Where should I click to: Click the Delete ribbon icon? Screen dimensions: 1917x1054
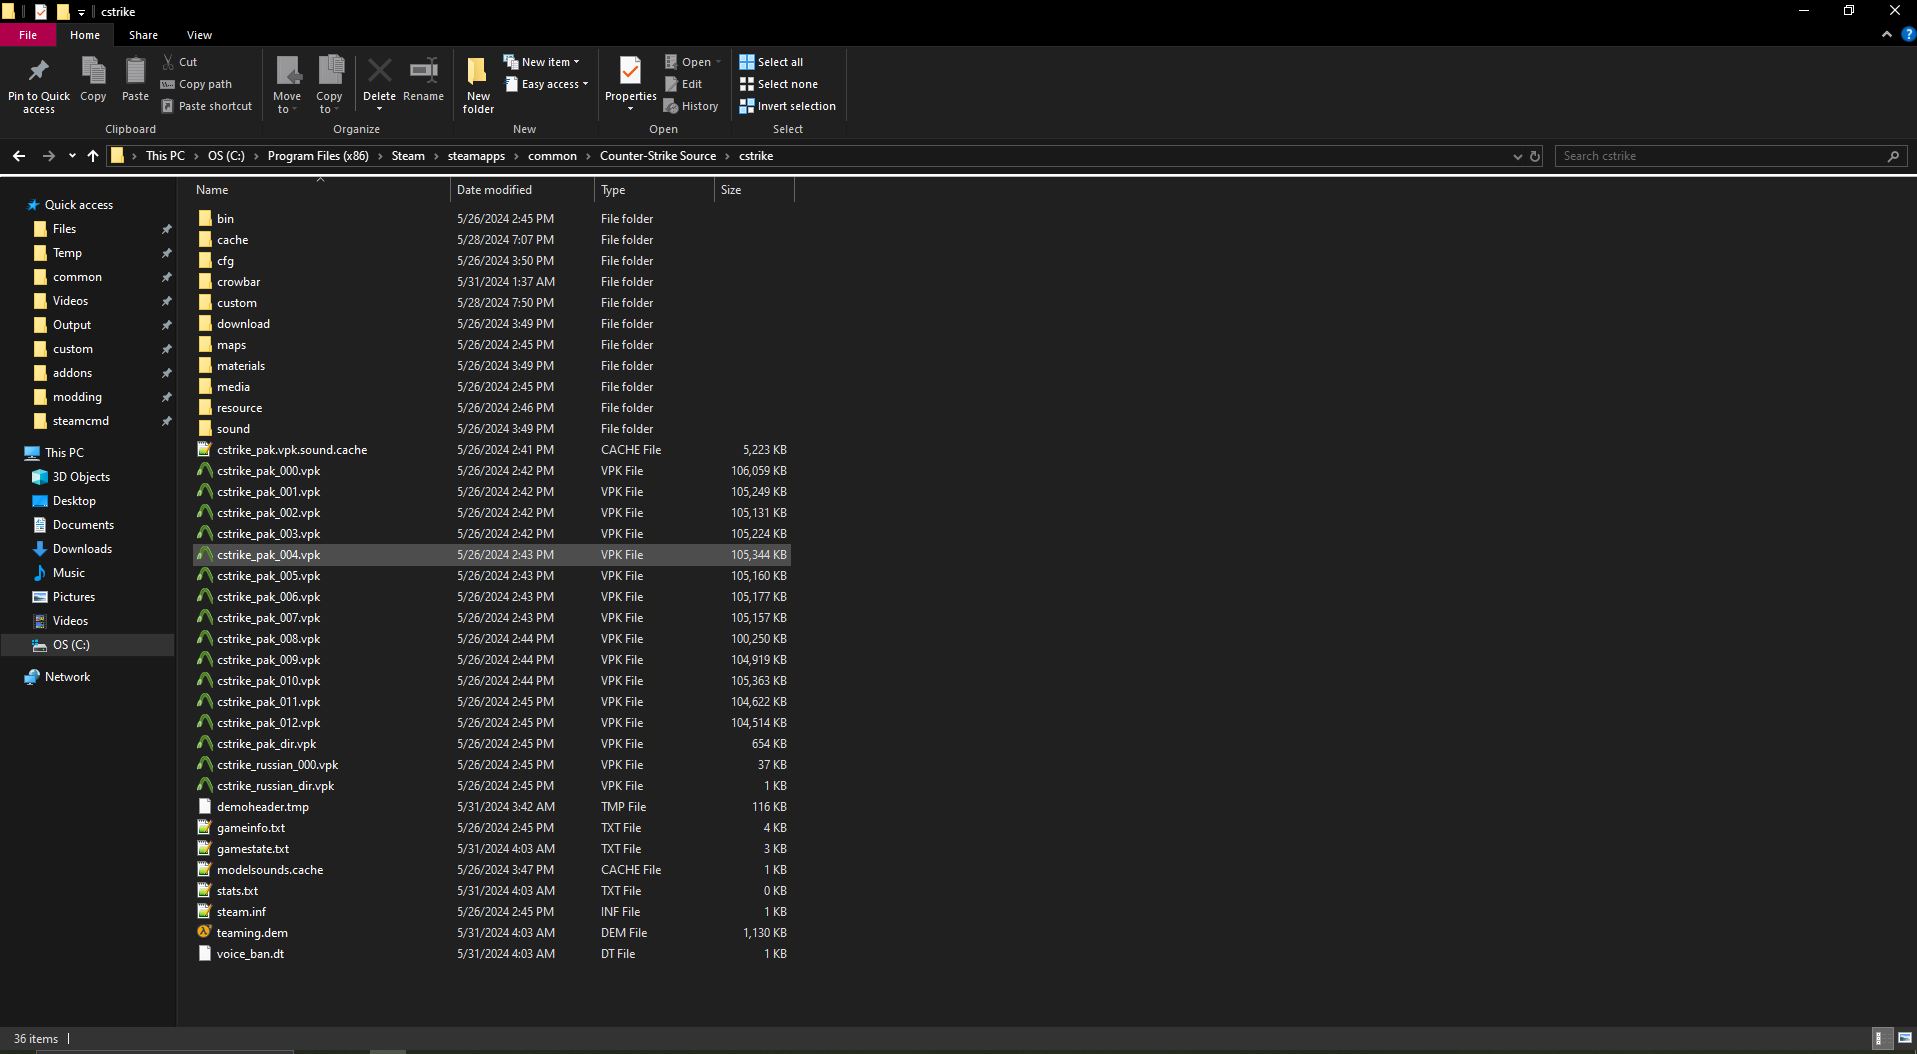tap(379, 71)
